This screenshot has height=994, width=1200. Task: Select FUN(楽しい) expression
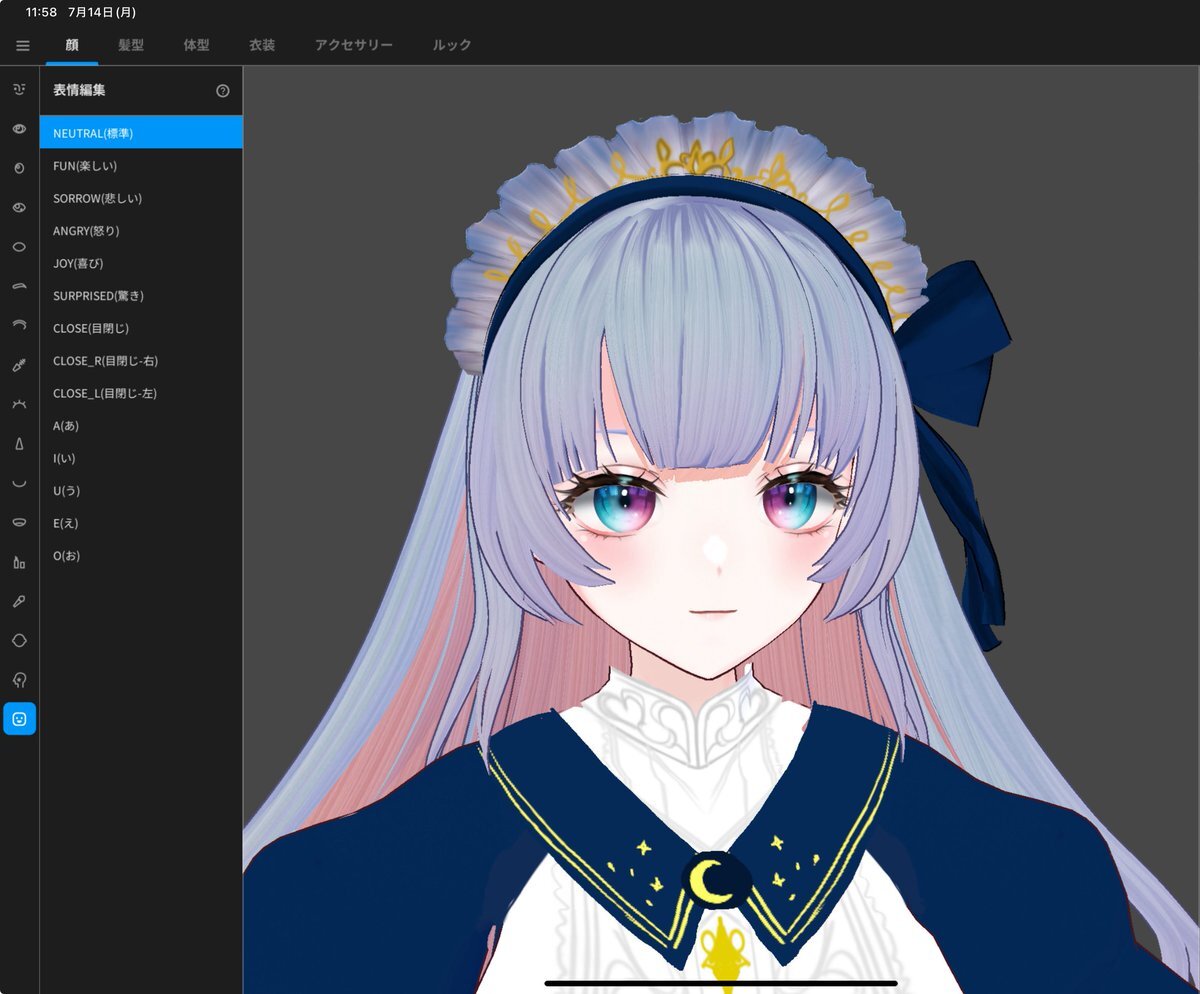tap(141, 165)
